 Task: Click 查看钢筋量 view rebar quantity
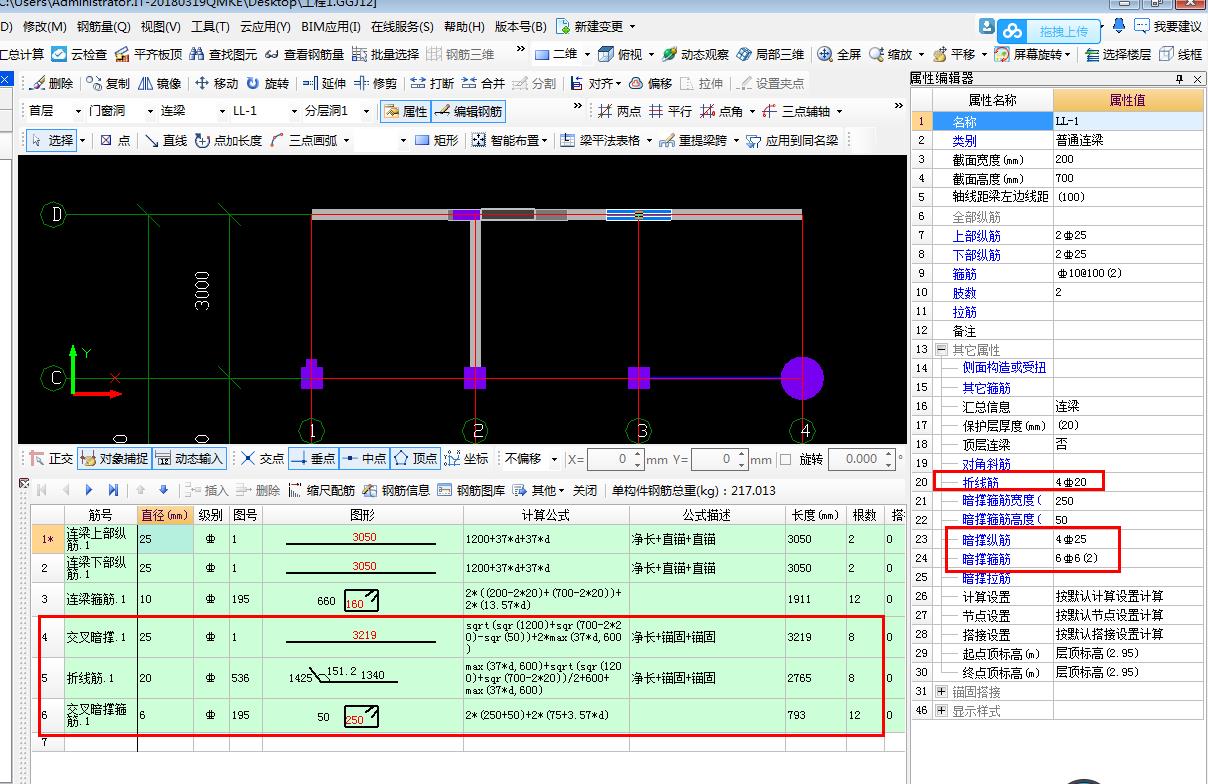click(303, 54)
